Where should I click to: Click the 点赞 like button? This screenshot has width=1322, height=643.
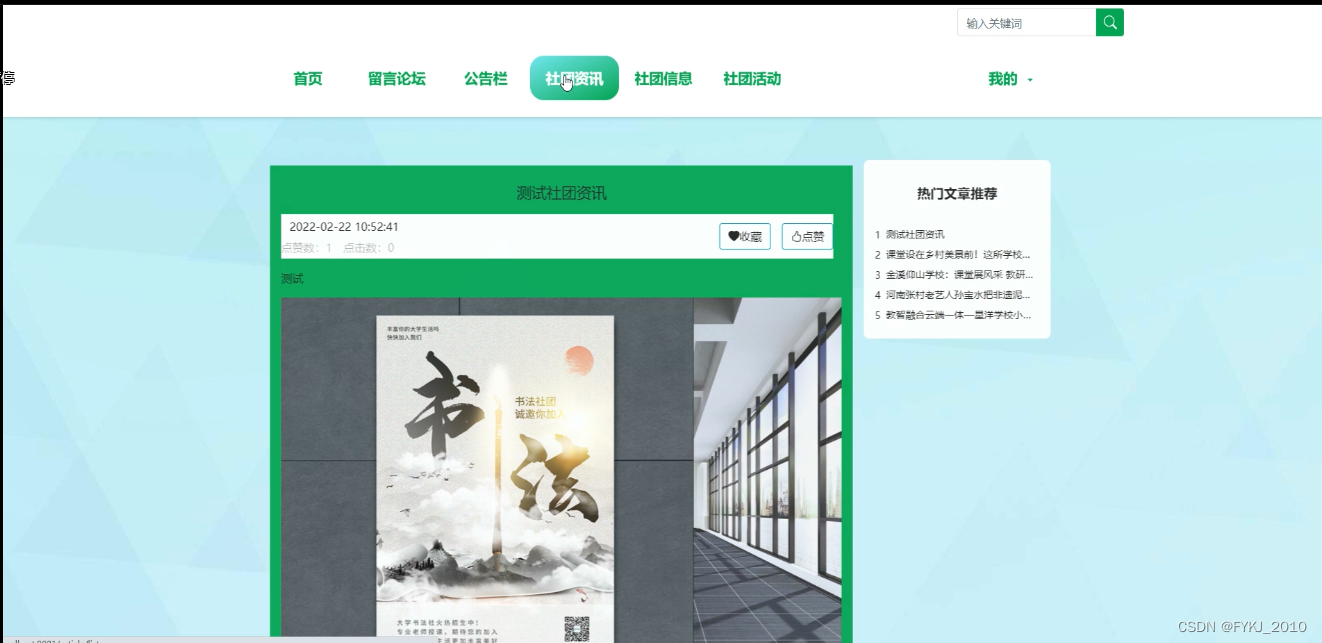807,237
